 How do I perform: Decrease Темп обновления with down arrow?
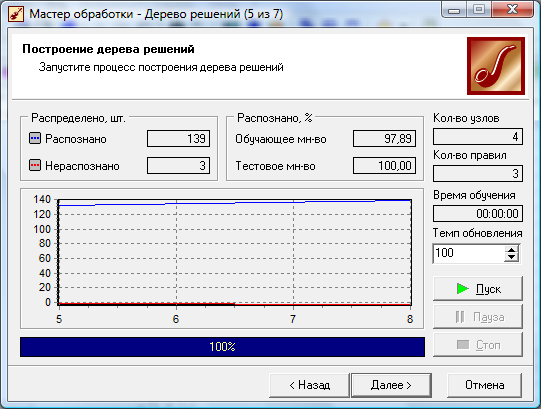click(x=512, y=257)
